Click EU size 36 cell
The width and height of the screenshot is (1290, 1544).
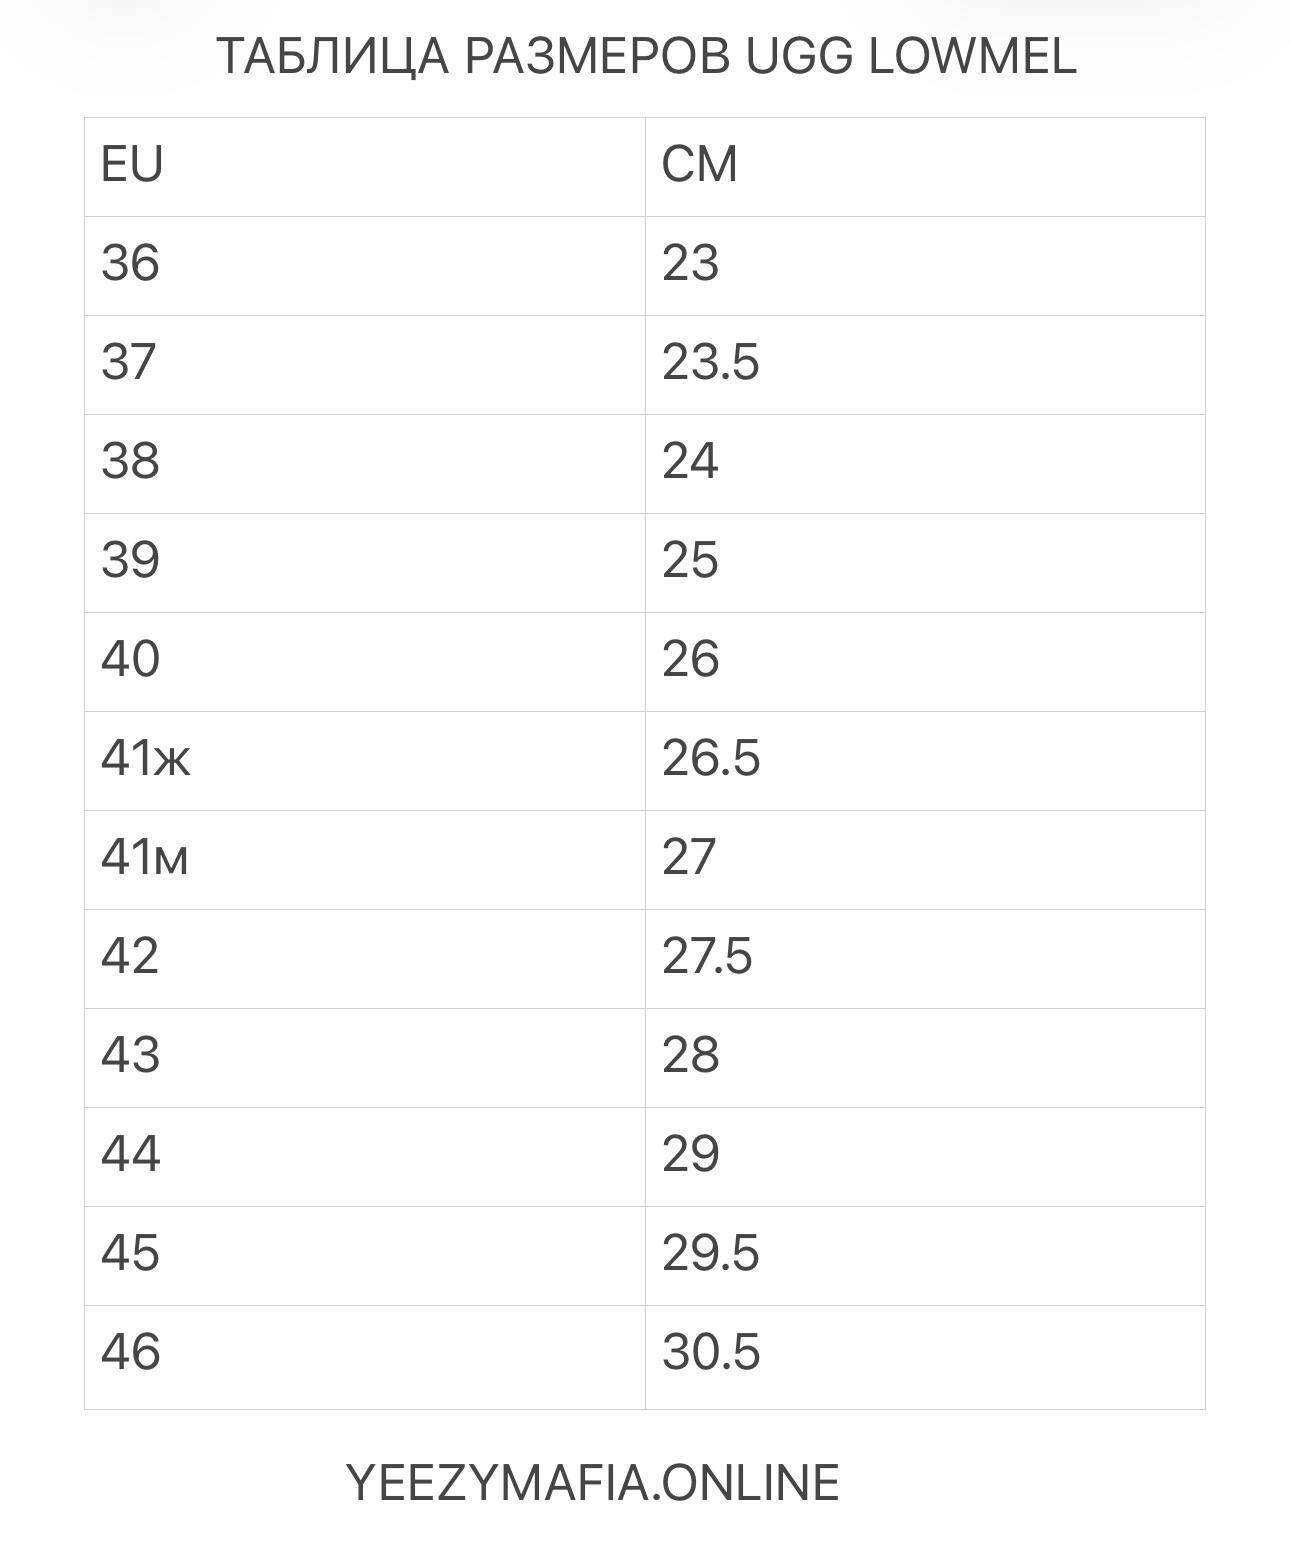[130, 263]
